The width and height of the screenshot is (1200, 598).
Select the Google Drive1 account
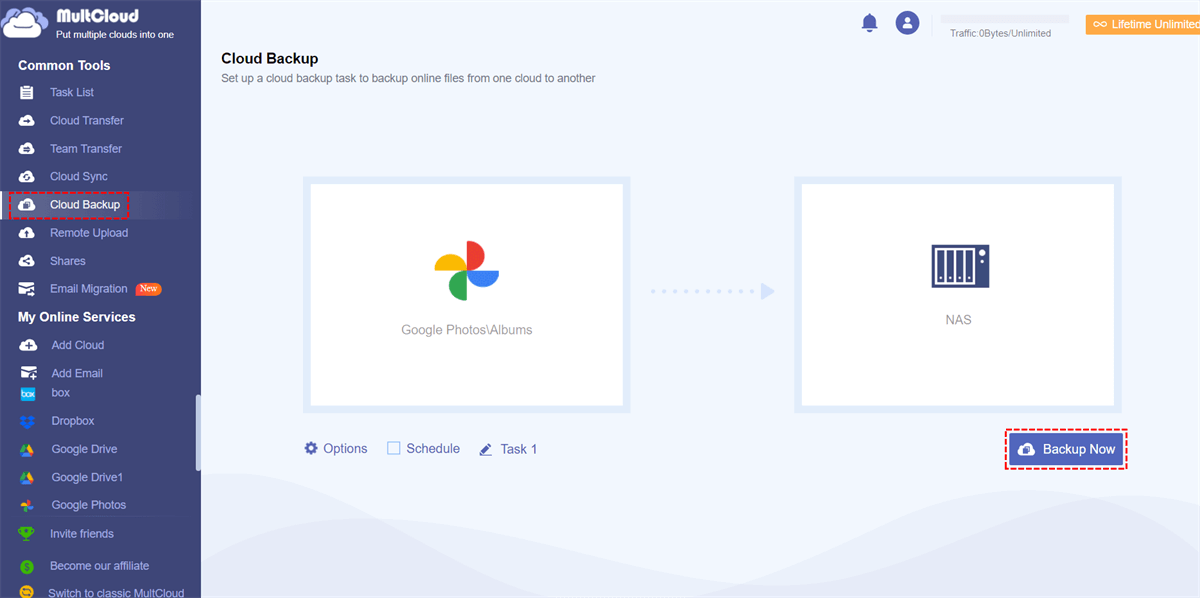coord(88,477)
